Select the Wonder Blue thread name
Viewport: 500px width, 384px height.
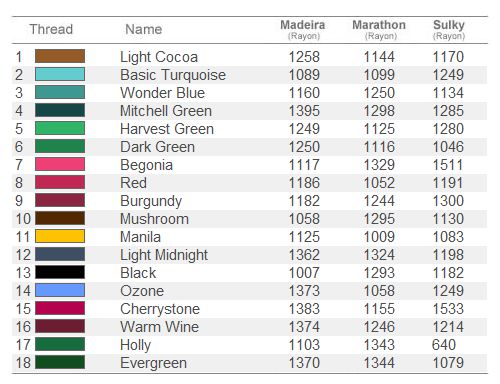163,93
